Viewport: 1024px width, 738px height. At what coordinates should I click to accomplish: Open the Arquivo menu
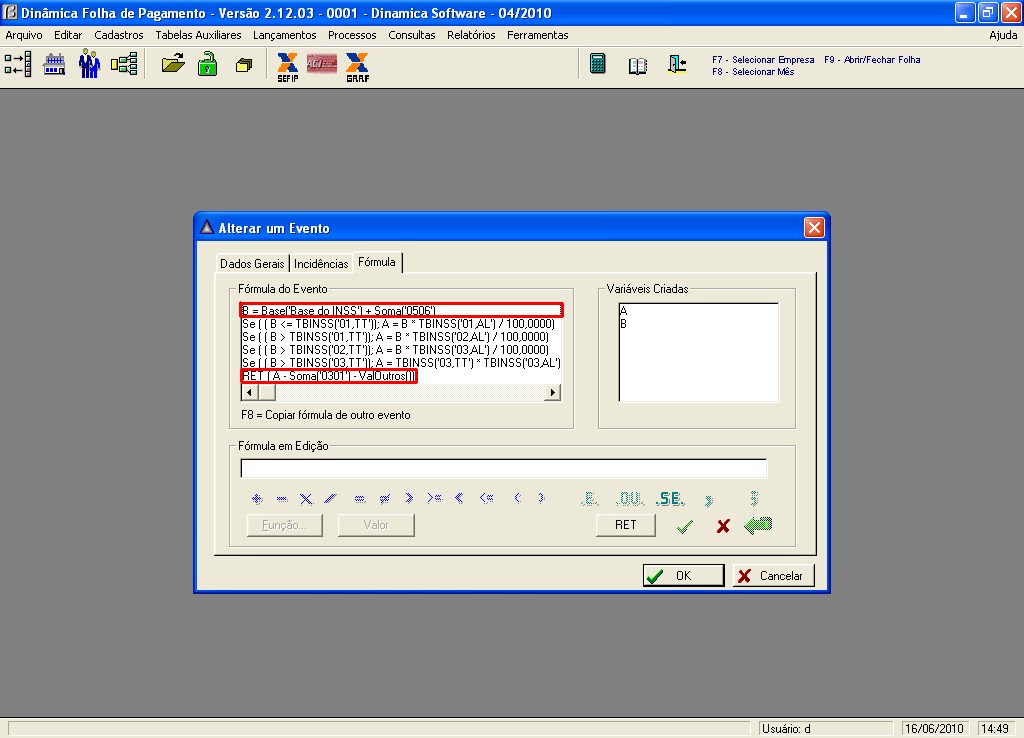coord(24,35)
